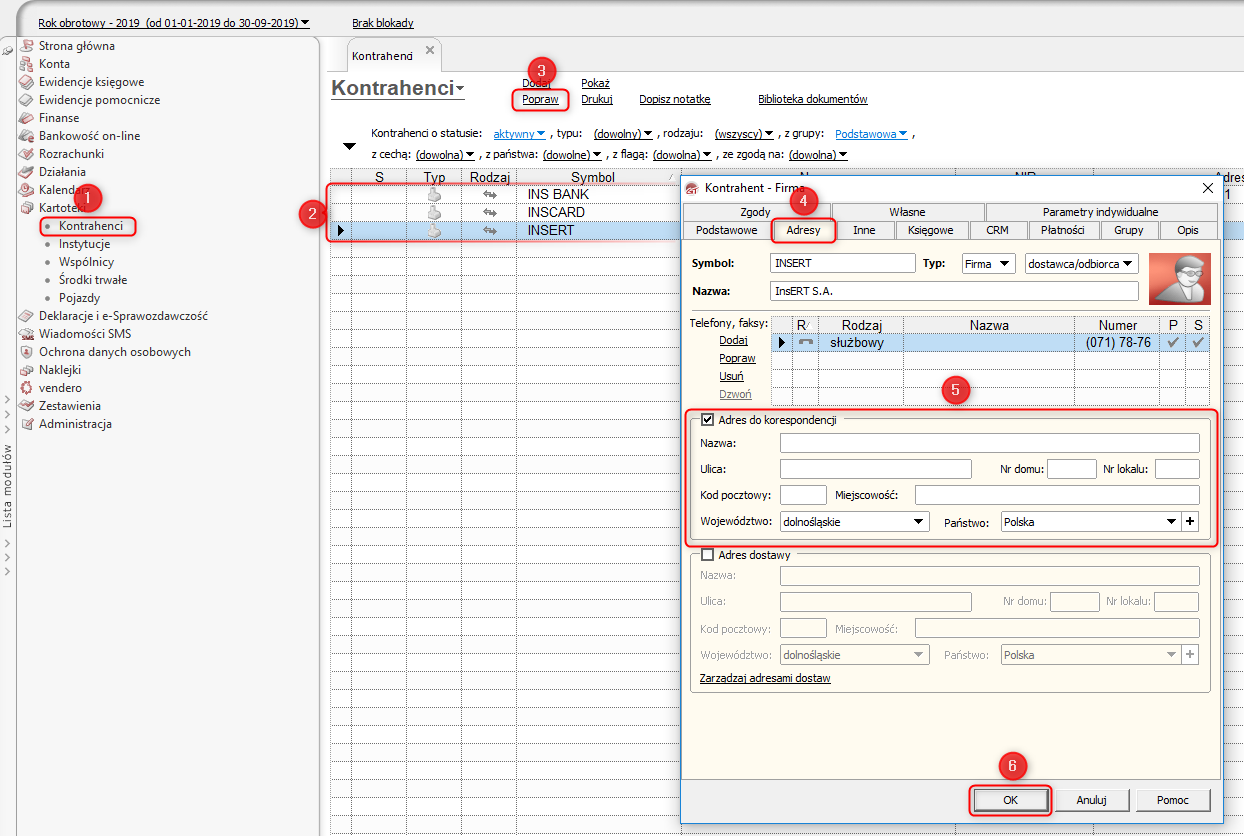Click the vendero module icon
This screenshot has width=1244, height=836.
pyautogui.click(x=27, y=388)
